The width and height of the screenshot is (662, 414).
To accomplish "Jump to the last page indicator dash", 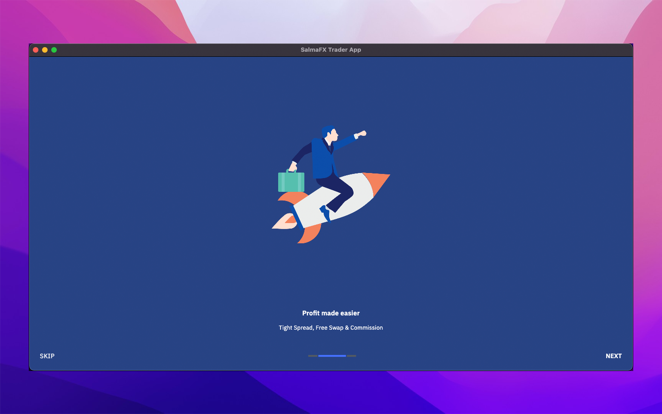I will coord(351,356).
